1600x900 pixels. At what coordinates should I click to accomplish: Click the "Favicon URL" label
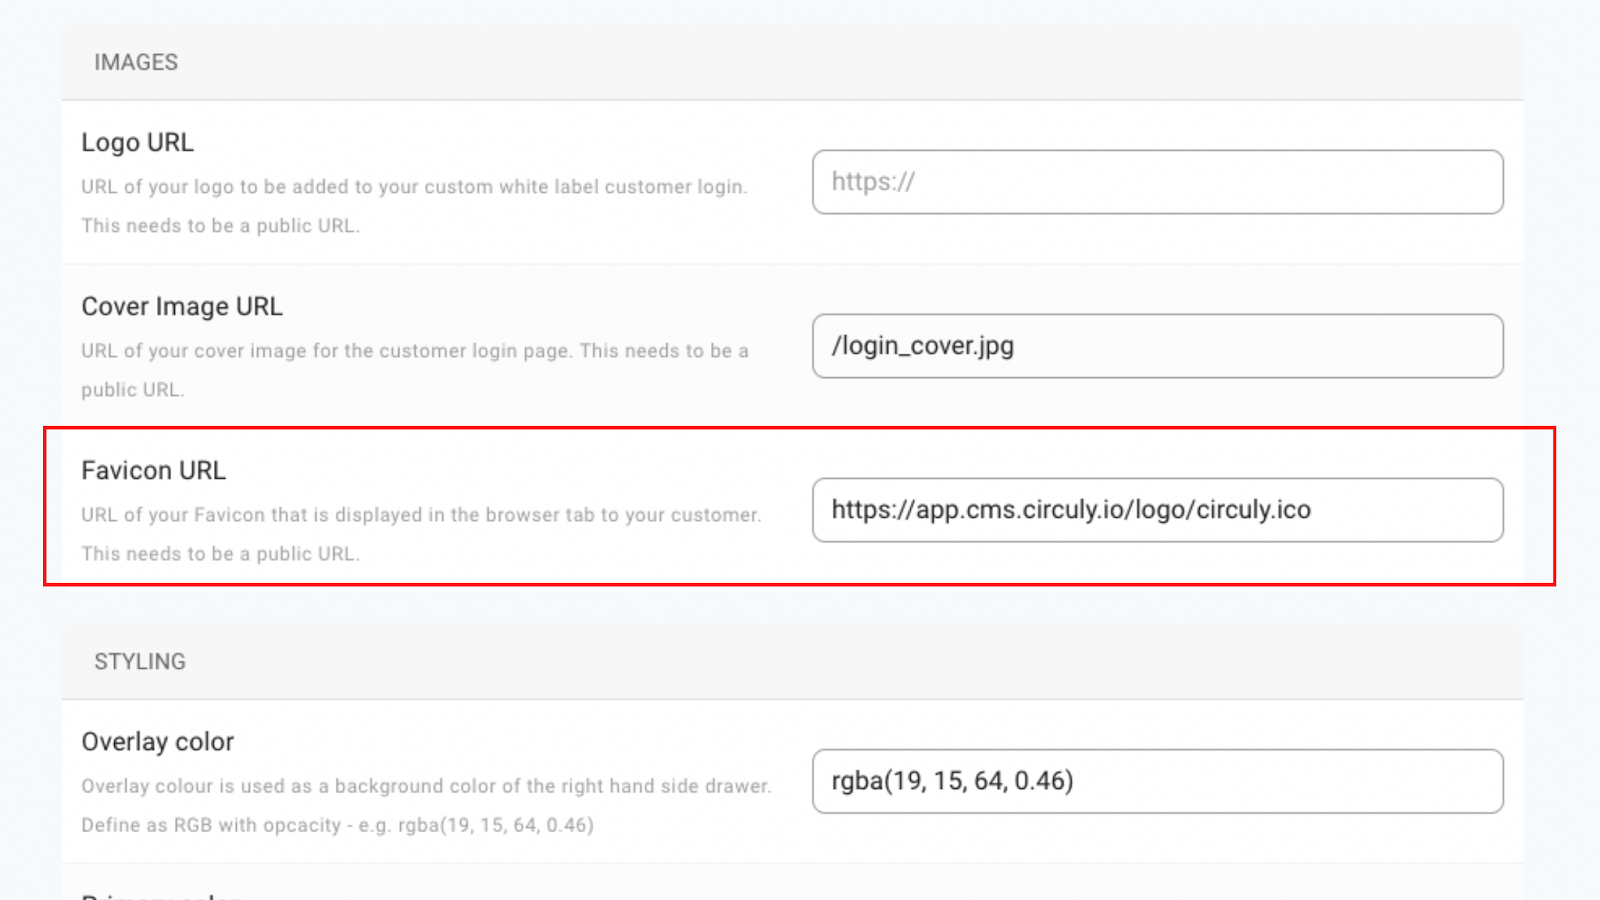coord(153,470)
